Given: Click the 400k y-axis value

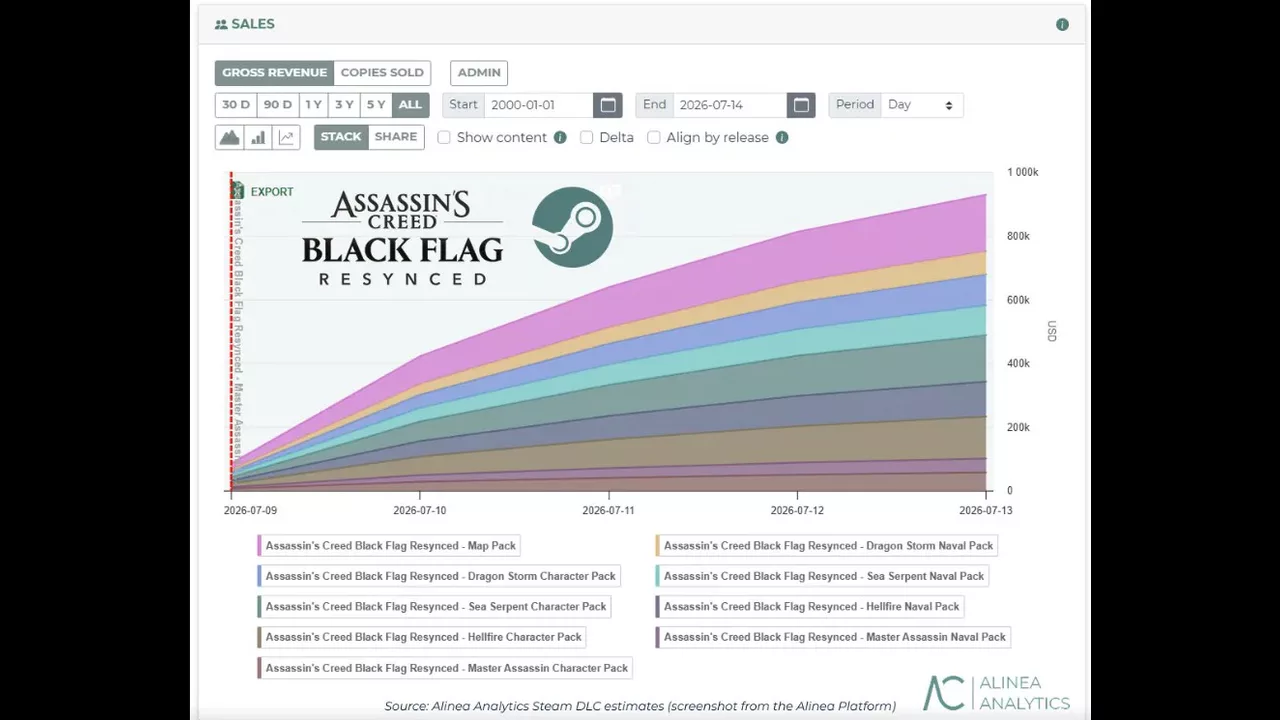Looking at the screenshot, I should pos(1018,363).
